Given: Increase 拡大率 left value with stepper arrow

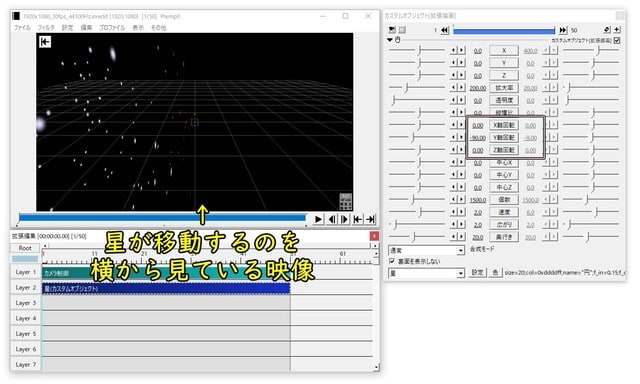Looking at the screenshot, I should (461, 88).
